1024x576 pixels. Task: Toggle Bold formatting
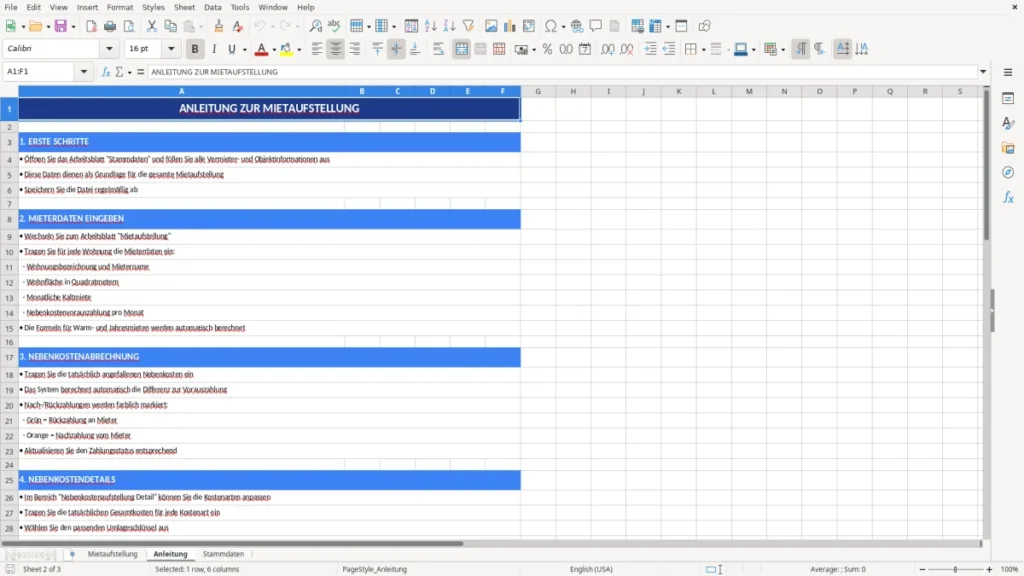195,49
